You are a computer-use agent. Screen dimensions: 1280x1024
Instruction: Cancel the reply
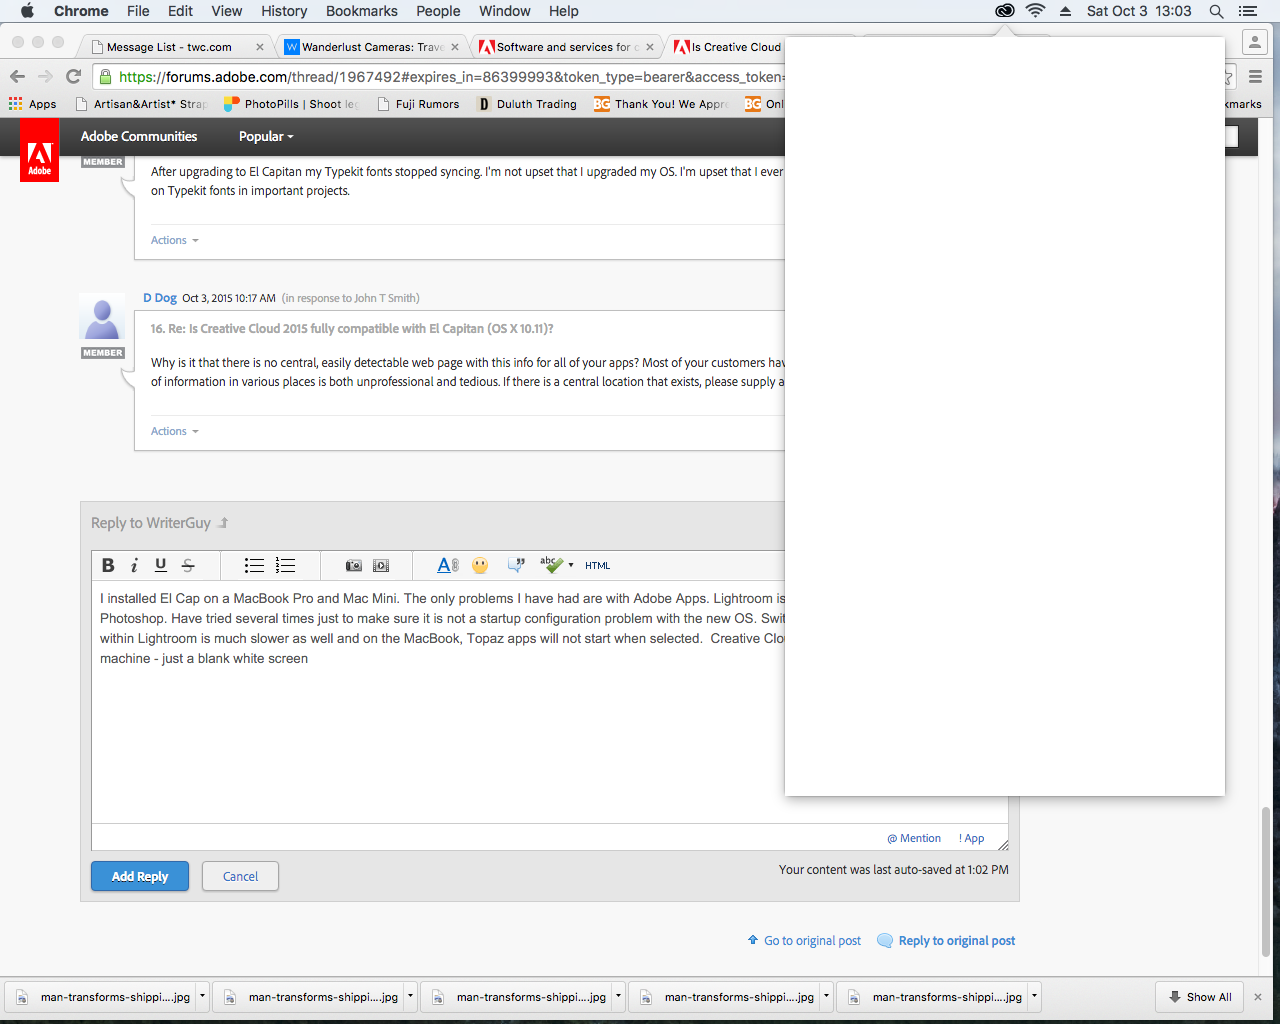pos(240,876)
